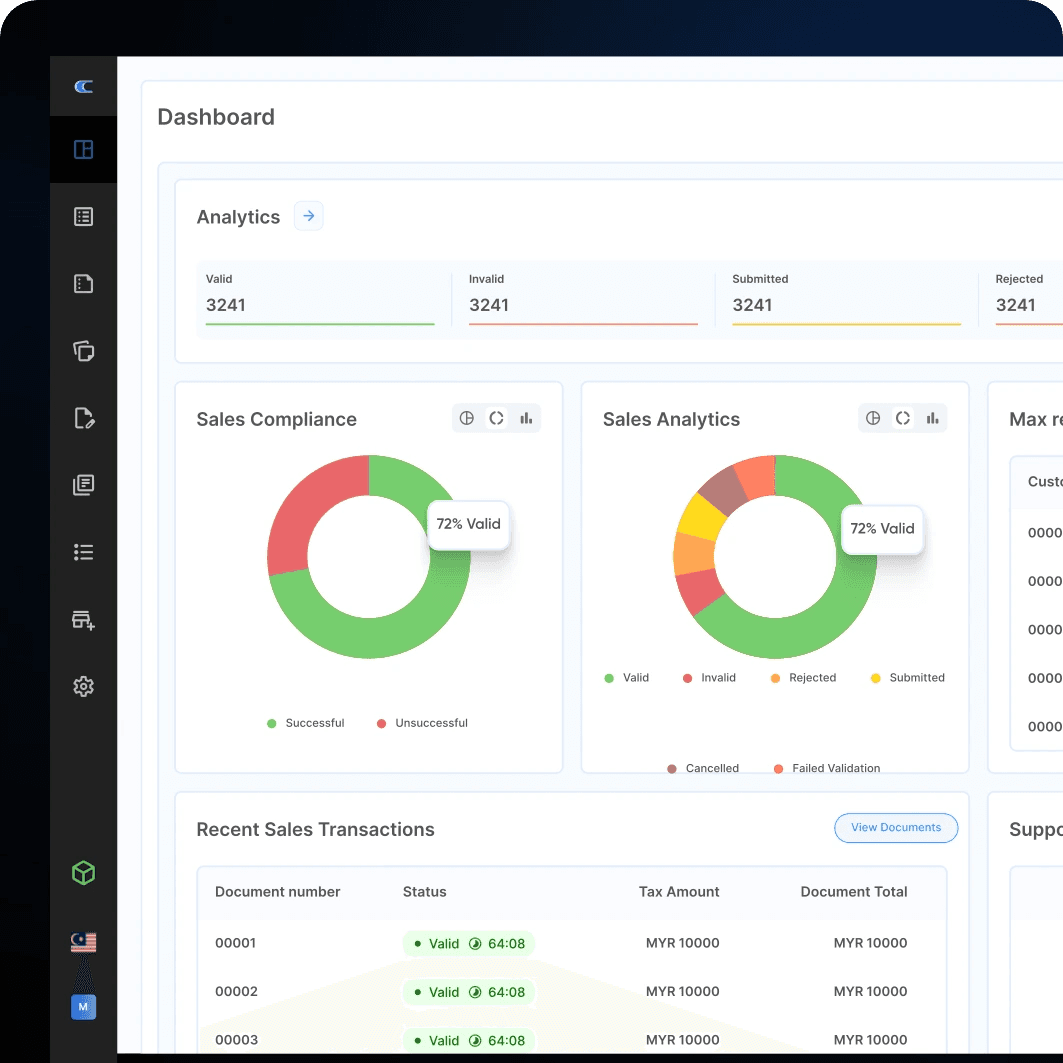Viewport: 1063px width, 1063px height.
Task: Select the document-edit icon in the sidebar
Action: click(84, 419)
